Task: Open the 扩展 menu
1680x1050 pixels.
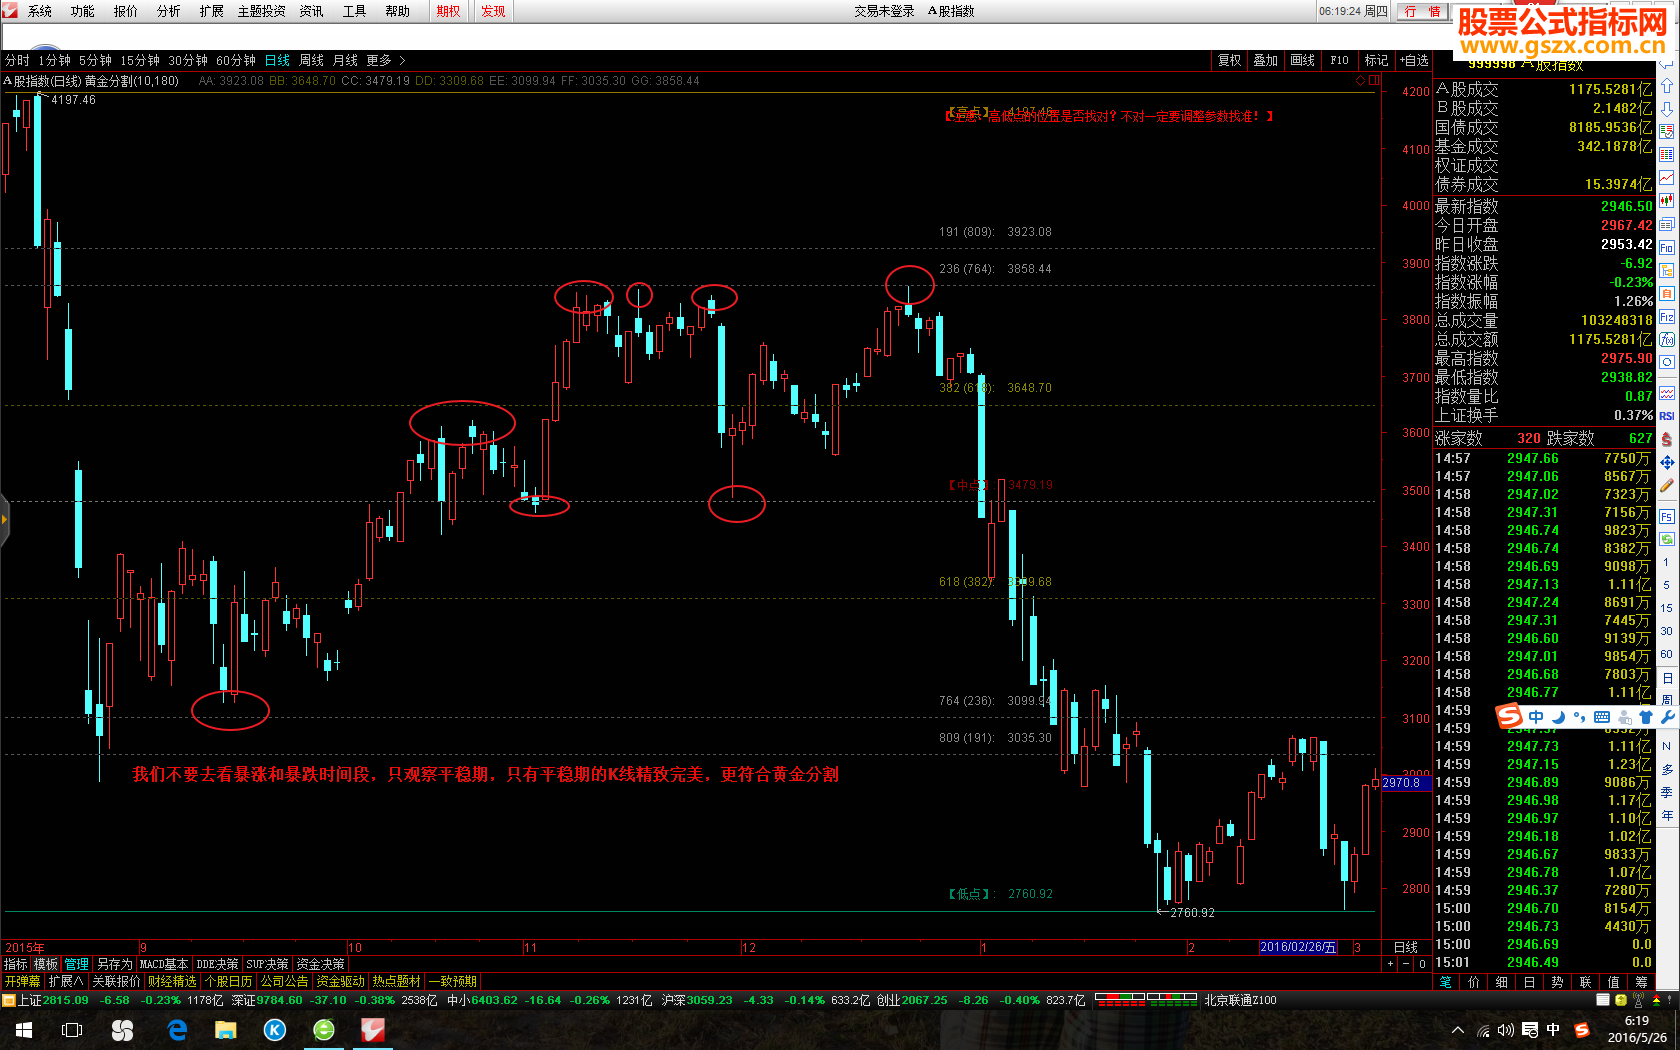Action: tap(212, 11)
